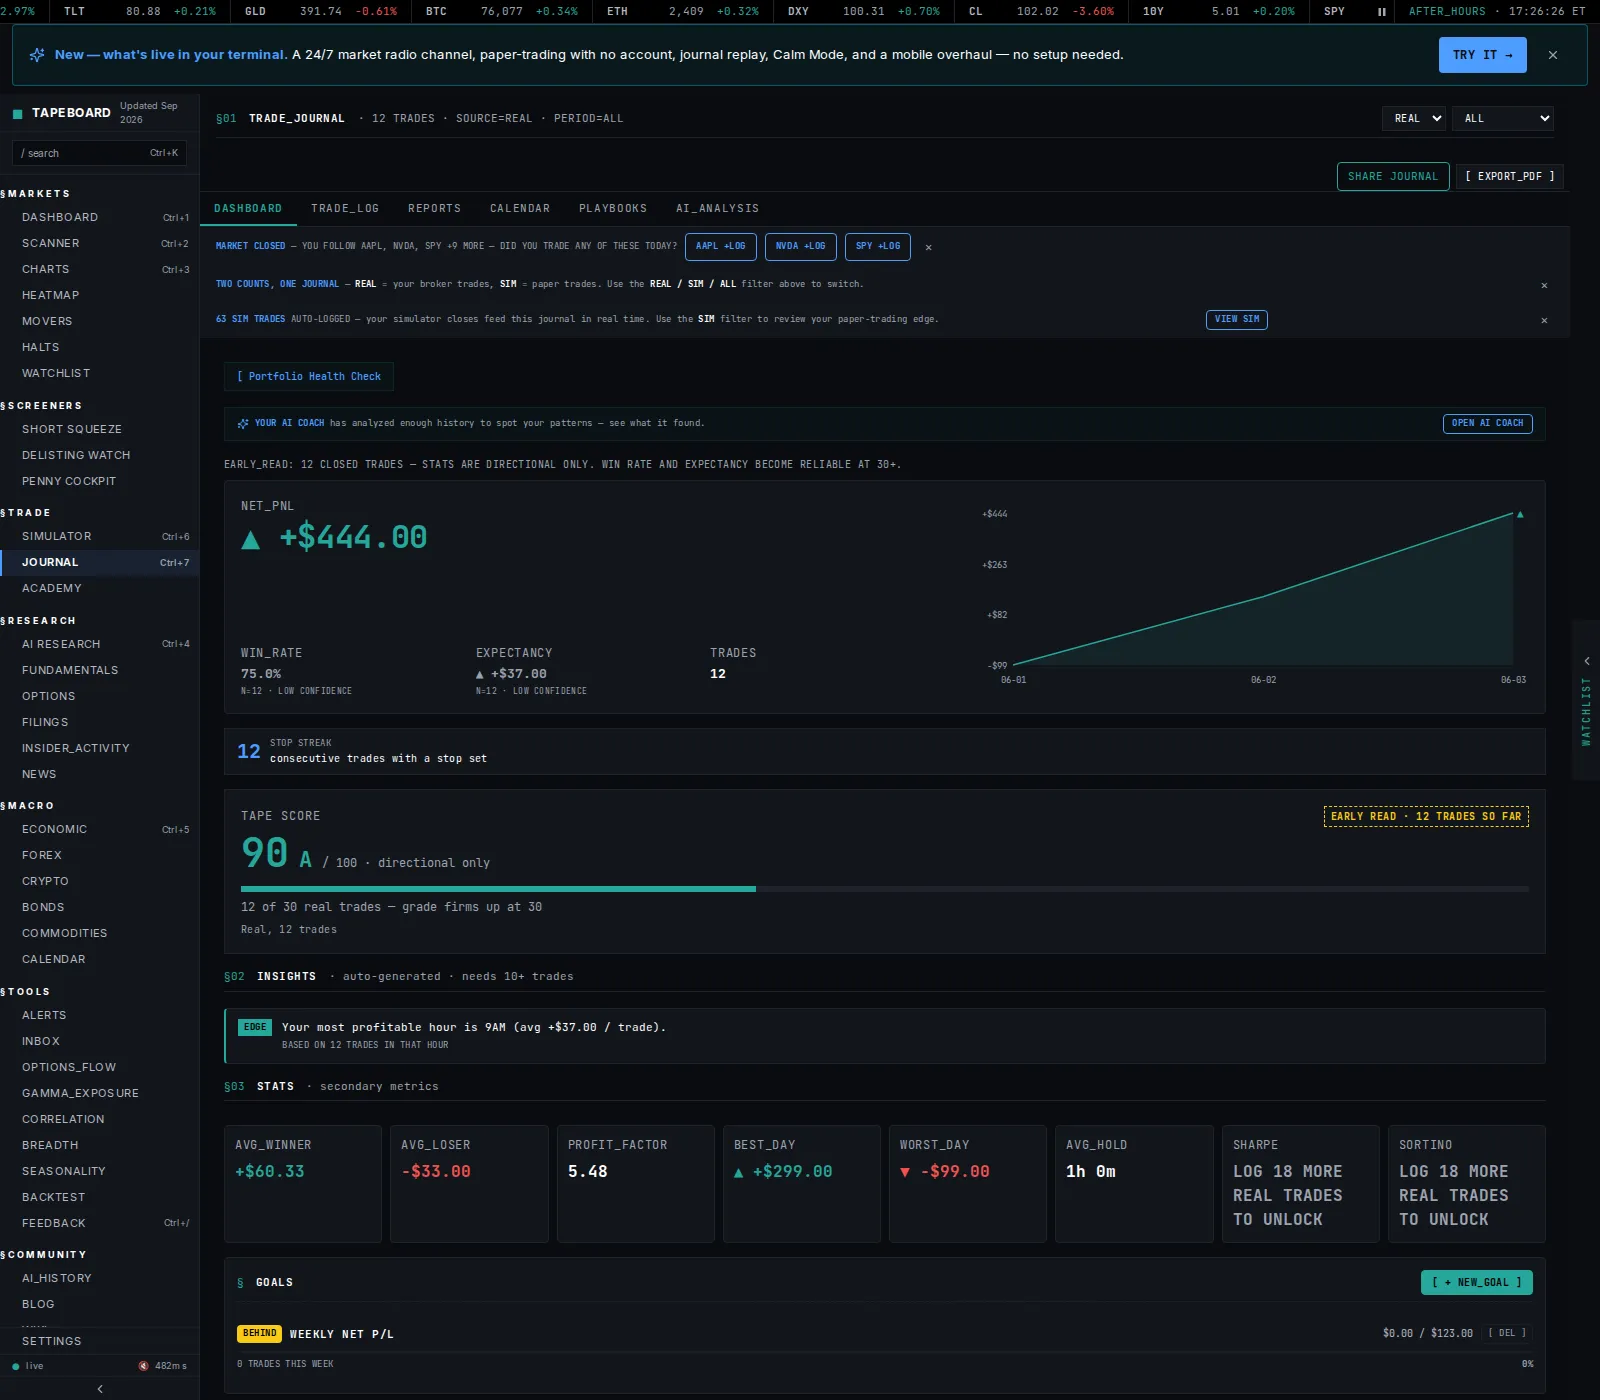The width and height of the screenshot is (1600, 1400).
Task: Export the journal as PDF
Action: coord(1510,176)
